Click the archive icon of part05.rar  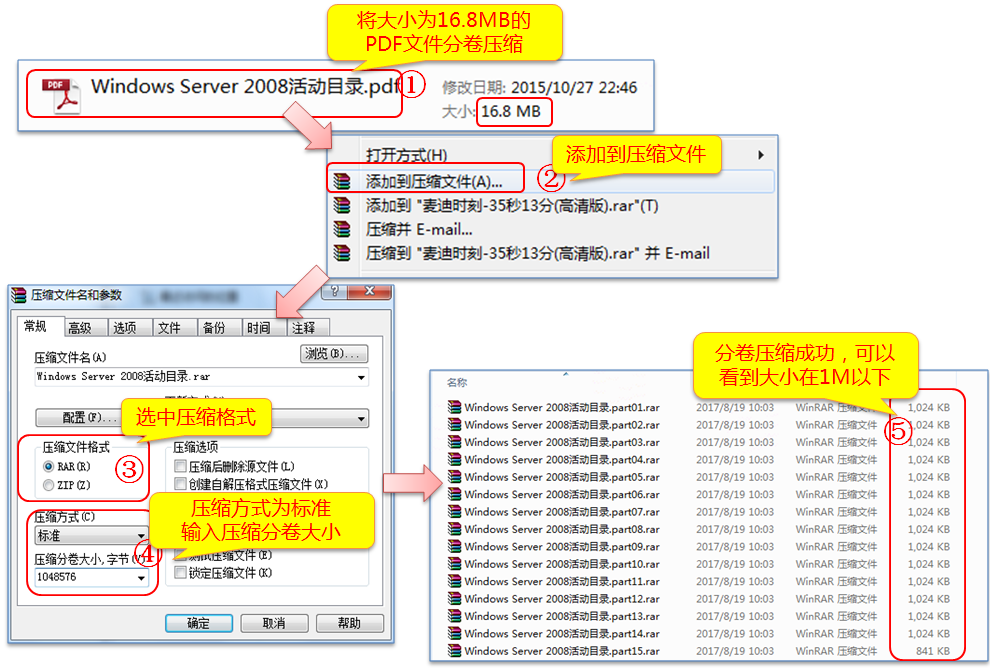(x=454, y=477)
